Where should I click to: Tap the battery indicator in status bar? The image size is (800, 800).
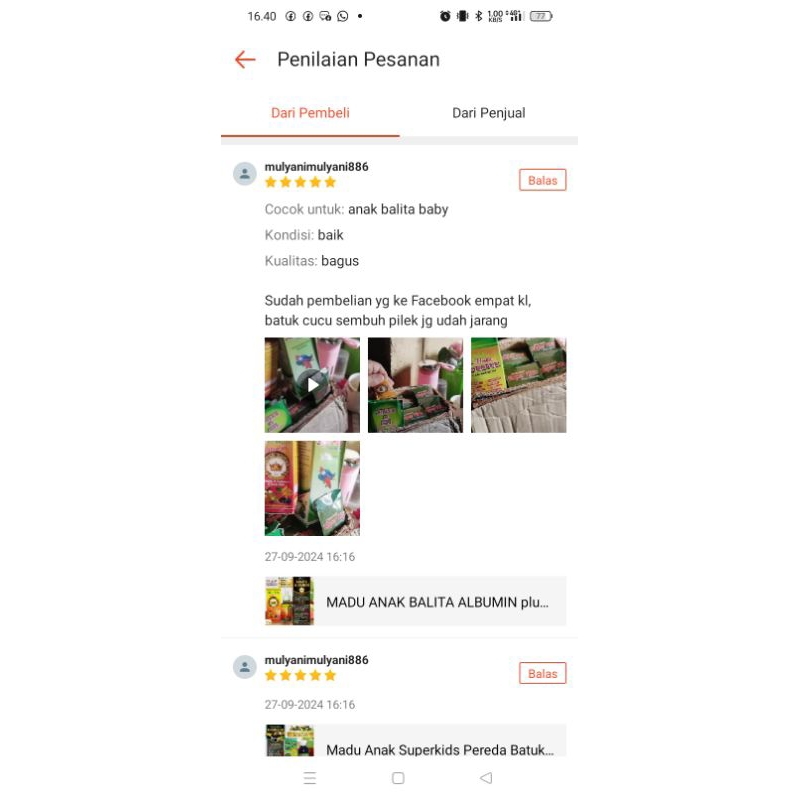pyautogui.click(x=541, y=16)
